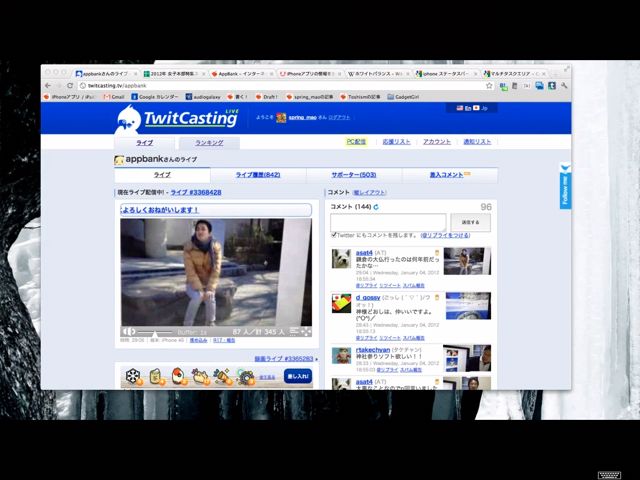Image resolution: width=640 pixels, height=480 pixels.
Task: Open the Gmail bookmark
Action: [x=114, y=97]
